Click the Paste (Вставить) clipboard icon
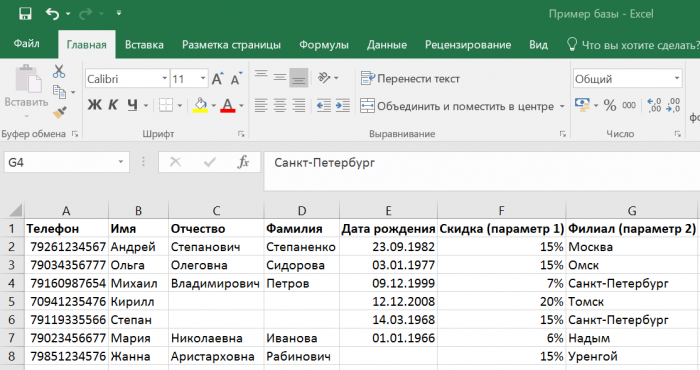Image resolution: width=700 pixels, height=370 pixels. click(x=28, y=80)
